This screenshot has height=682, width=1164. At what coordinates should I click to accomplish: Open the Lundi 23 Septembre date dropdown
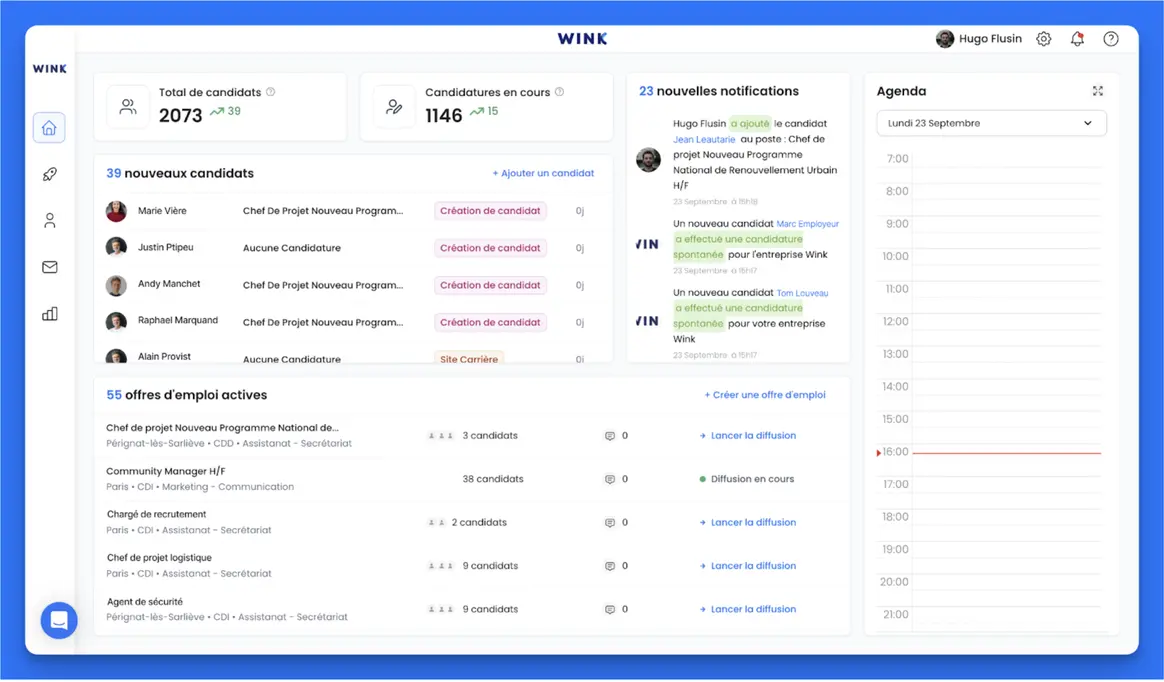click(990, 123)
